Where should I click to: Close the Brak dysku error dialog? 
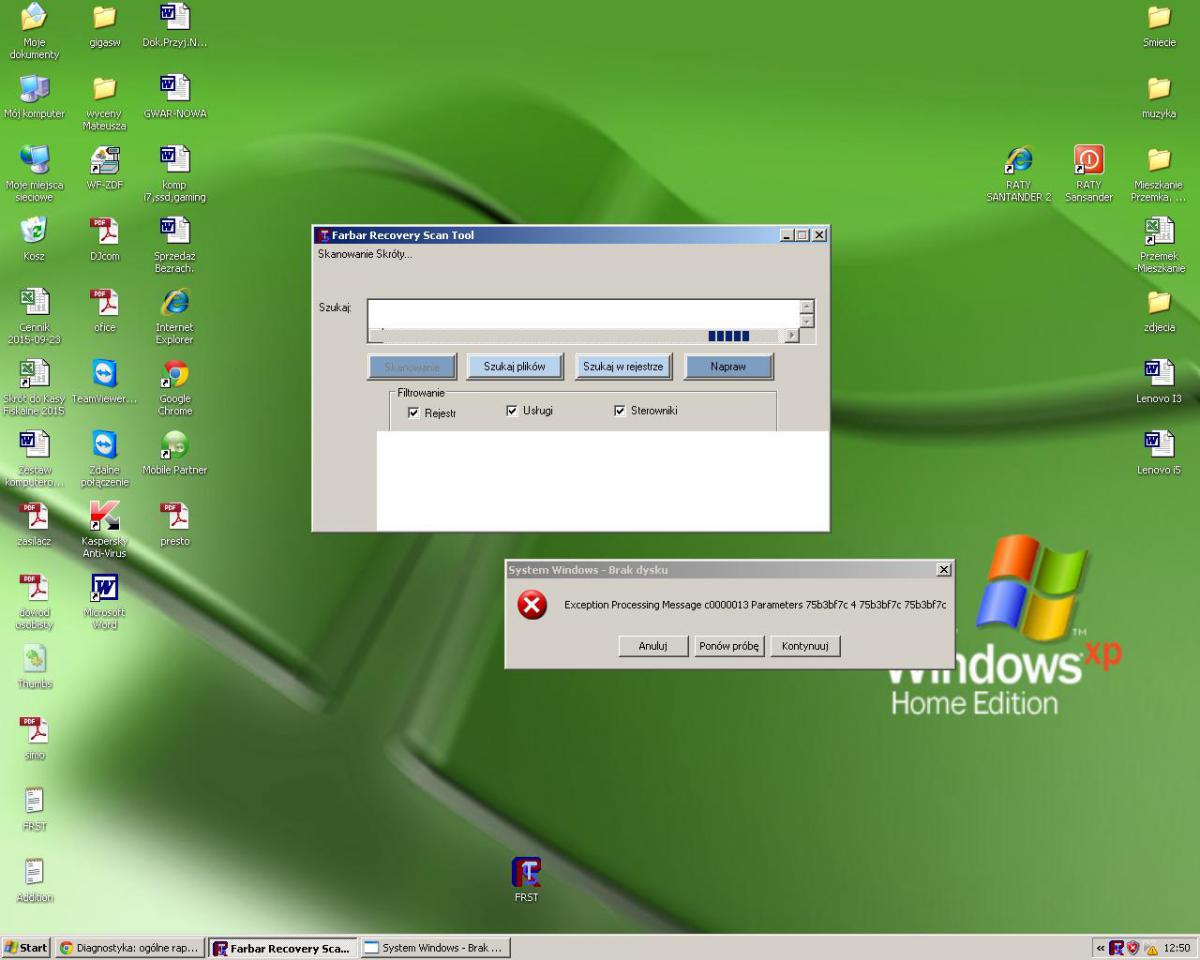[943, 569]
